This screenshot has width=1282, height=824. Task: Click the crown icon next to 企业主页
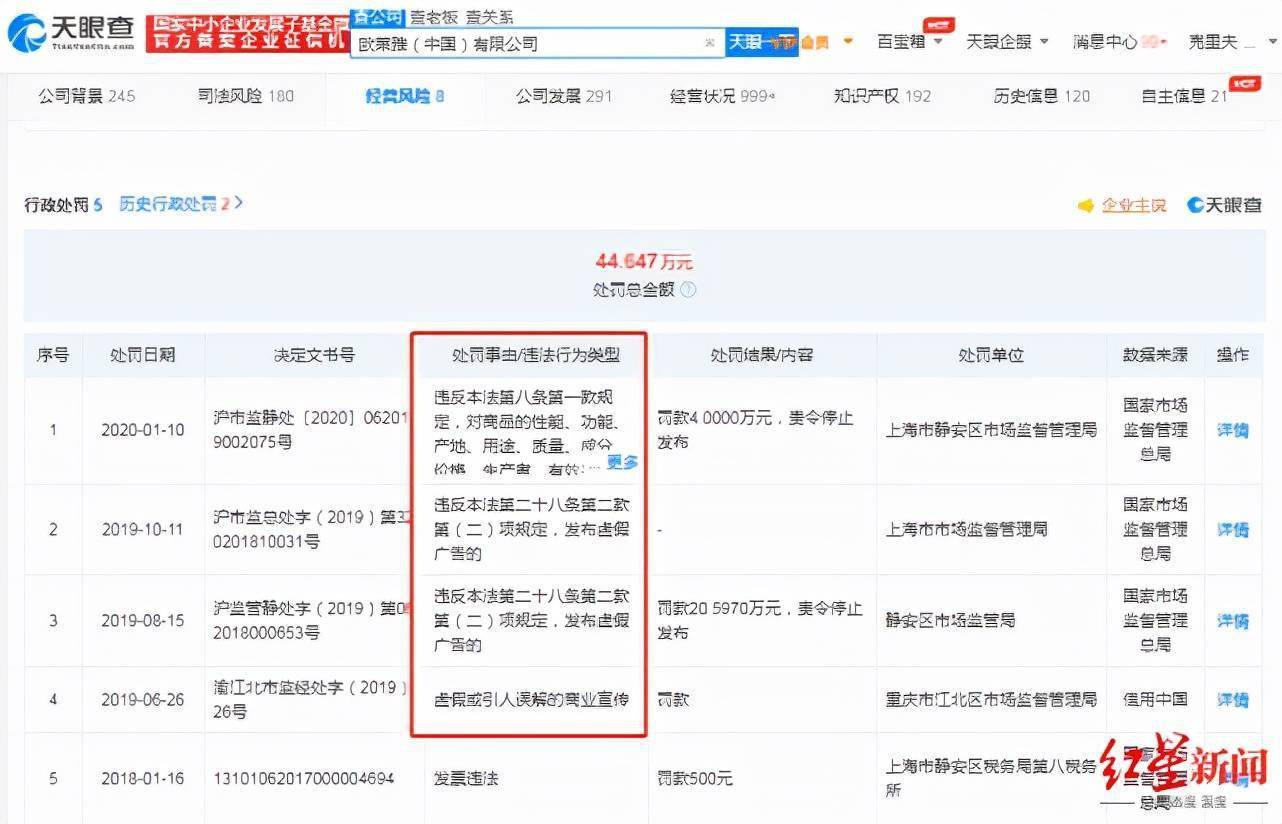coord(1087,205)
